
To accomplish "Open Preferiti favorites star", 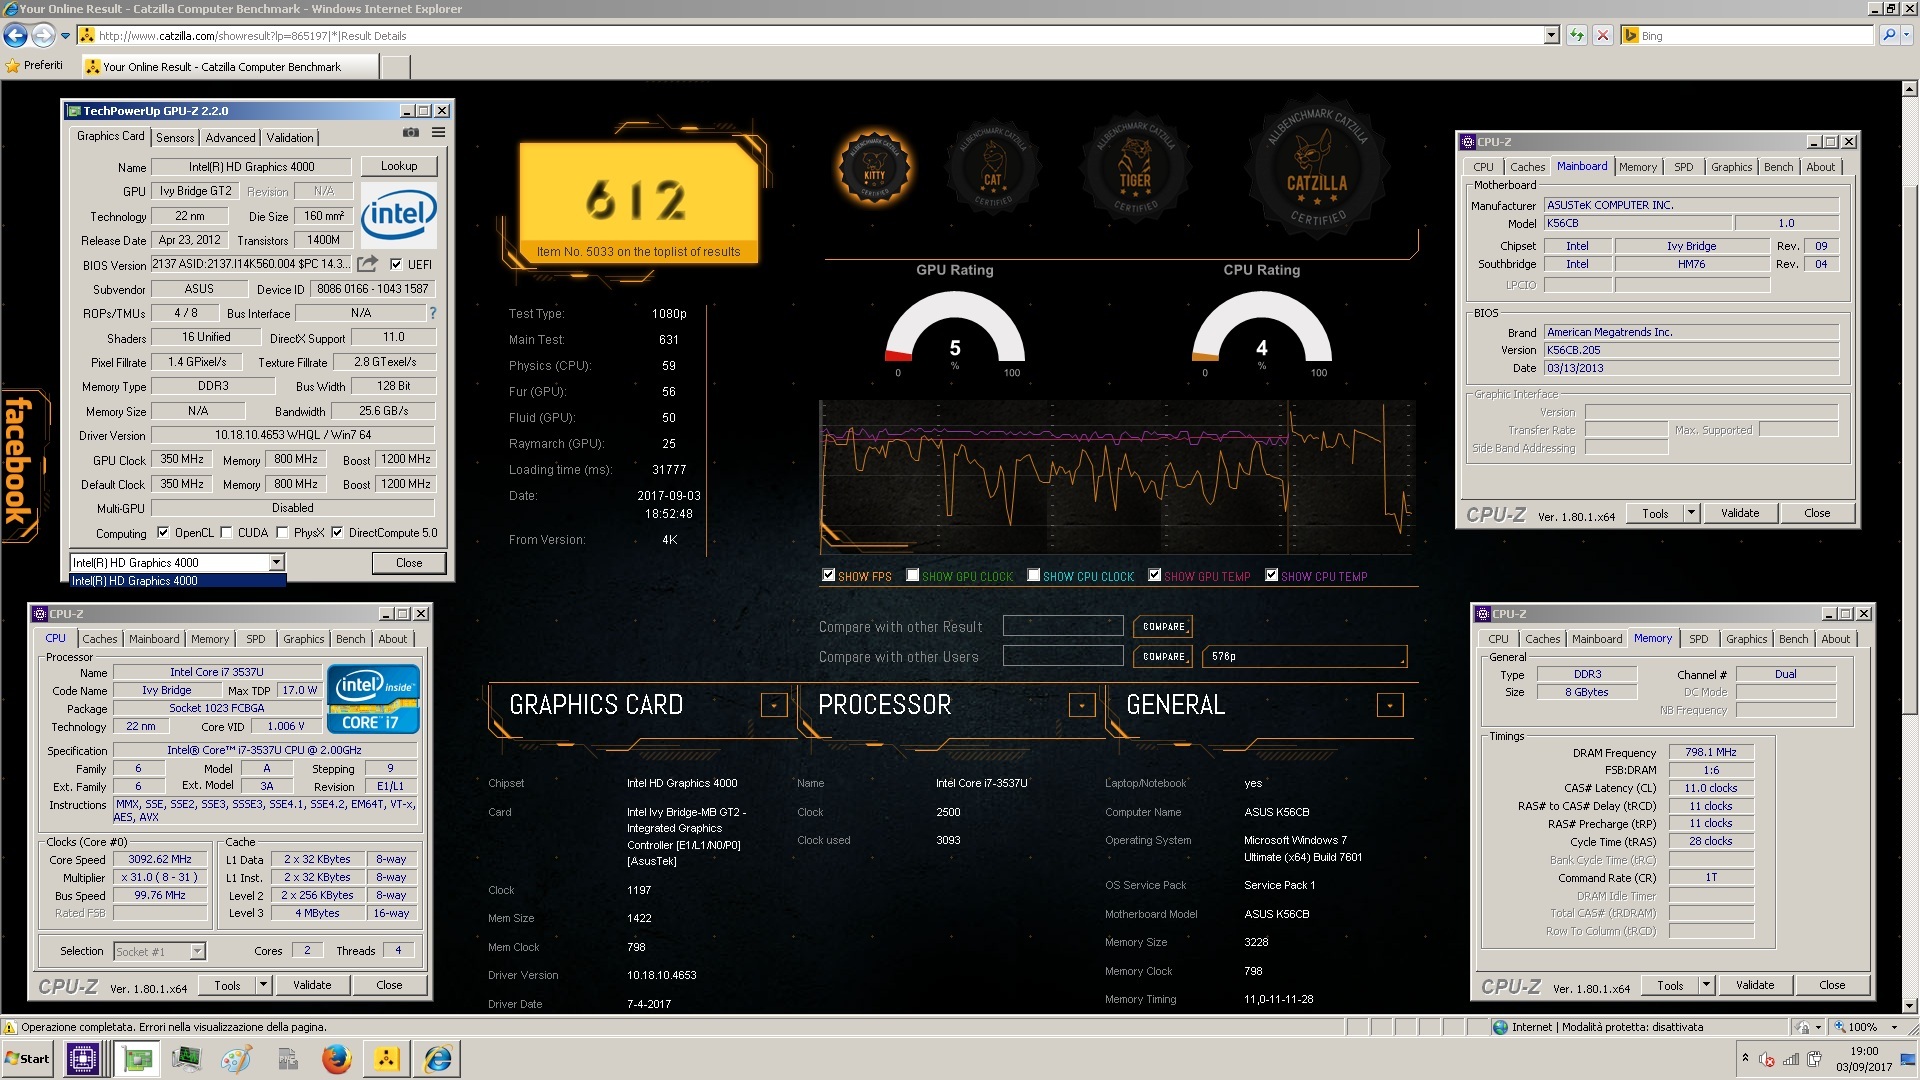I will click(x=13, y=66).
